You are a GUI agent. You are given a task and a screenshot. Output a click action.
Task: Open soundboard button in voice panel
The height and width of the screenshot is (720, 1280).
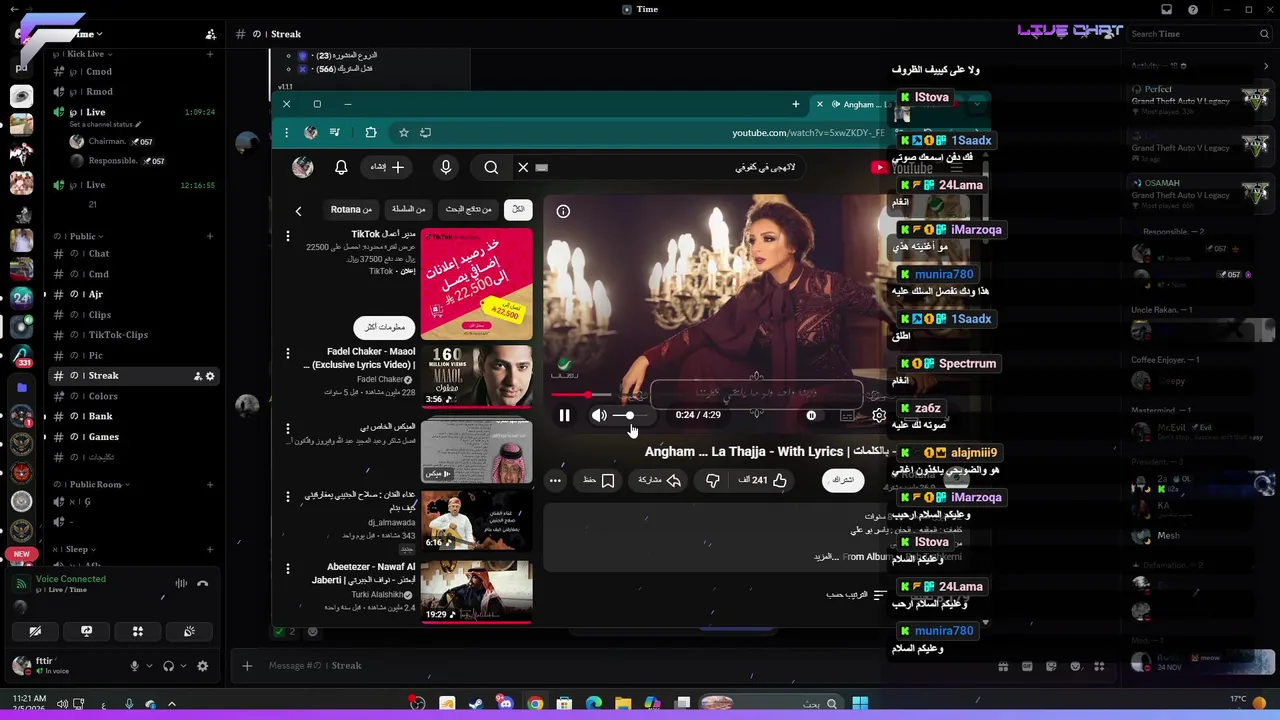pos(189,631)
